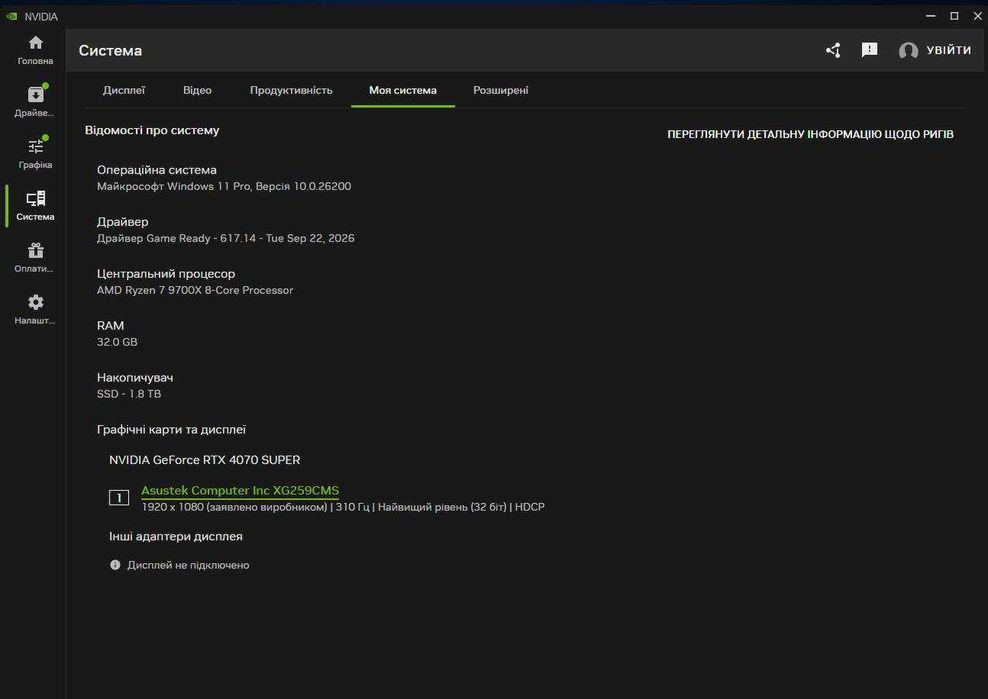Click AMD Ryzen 7 9700X processor text
988x699 pixels.
pyautogui.click(x=195, y=290)
